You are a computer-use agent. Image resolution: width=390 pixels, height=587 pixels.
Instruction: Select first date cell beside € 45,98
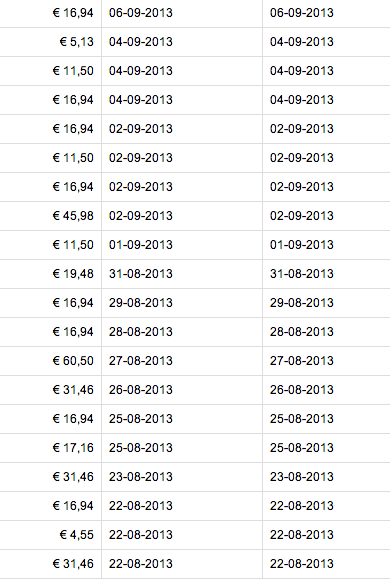tap(182, 216)
